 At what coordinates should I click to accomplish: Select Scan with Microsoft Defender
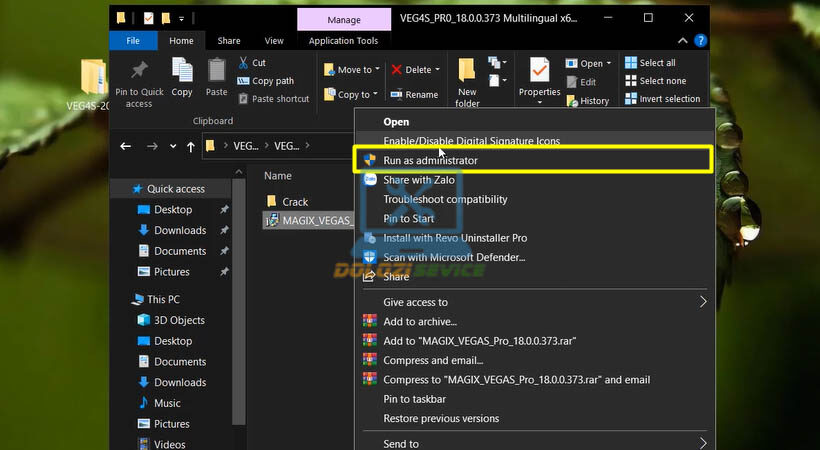(x=453, y=257)
